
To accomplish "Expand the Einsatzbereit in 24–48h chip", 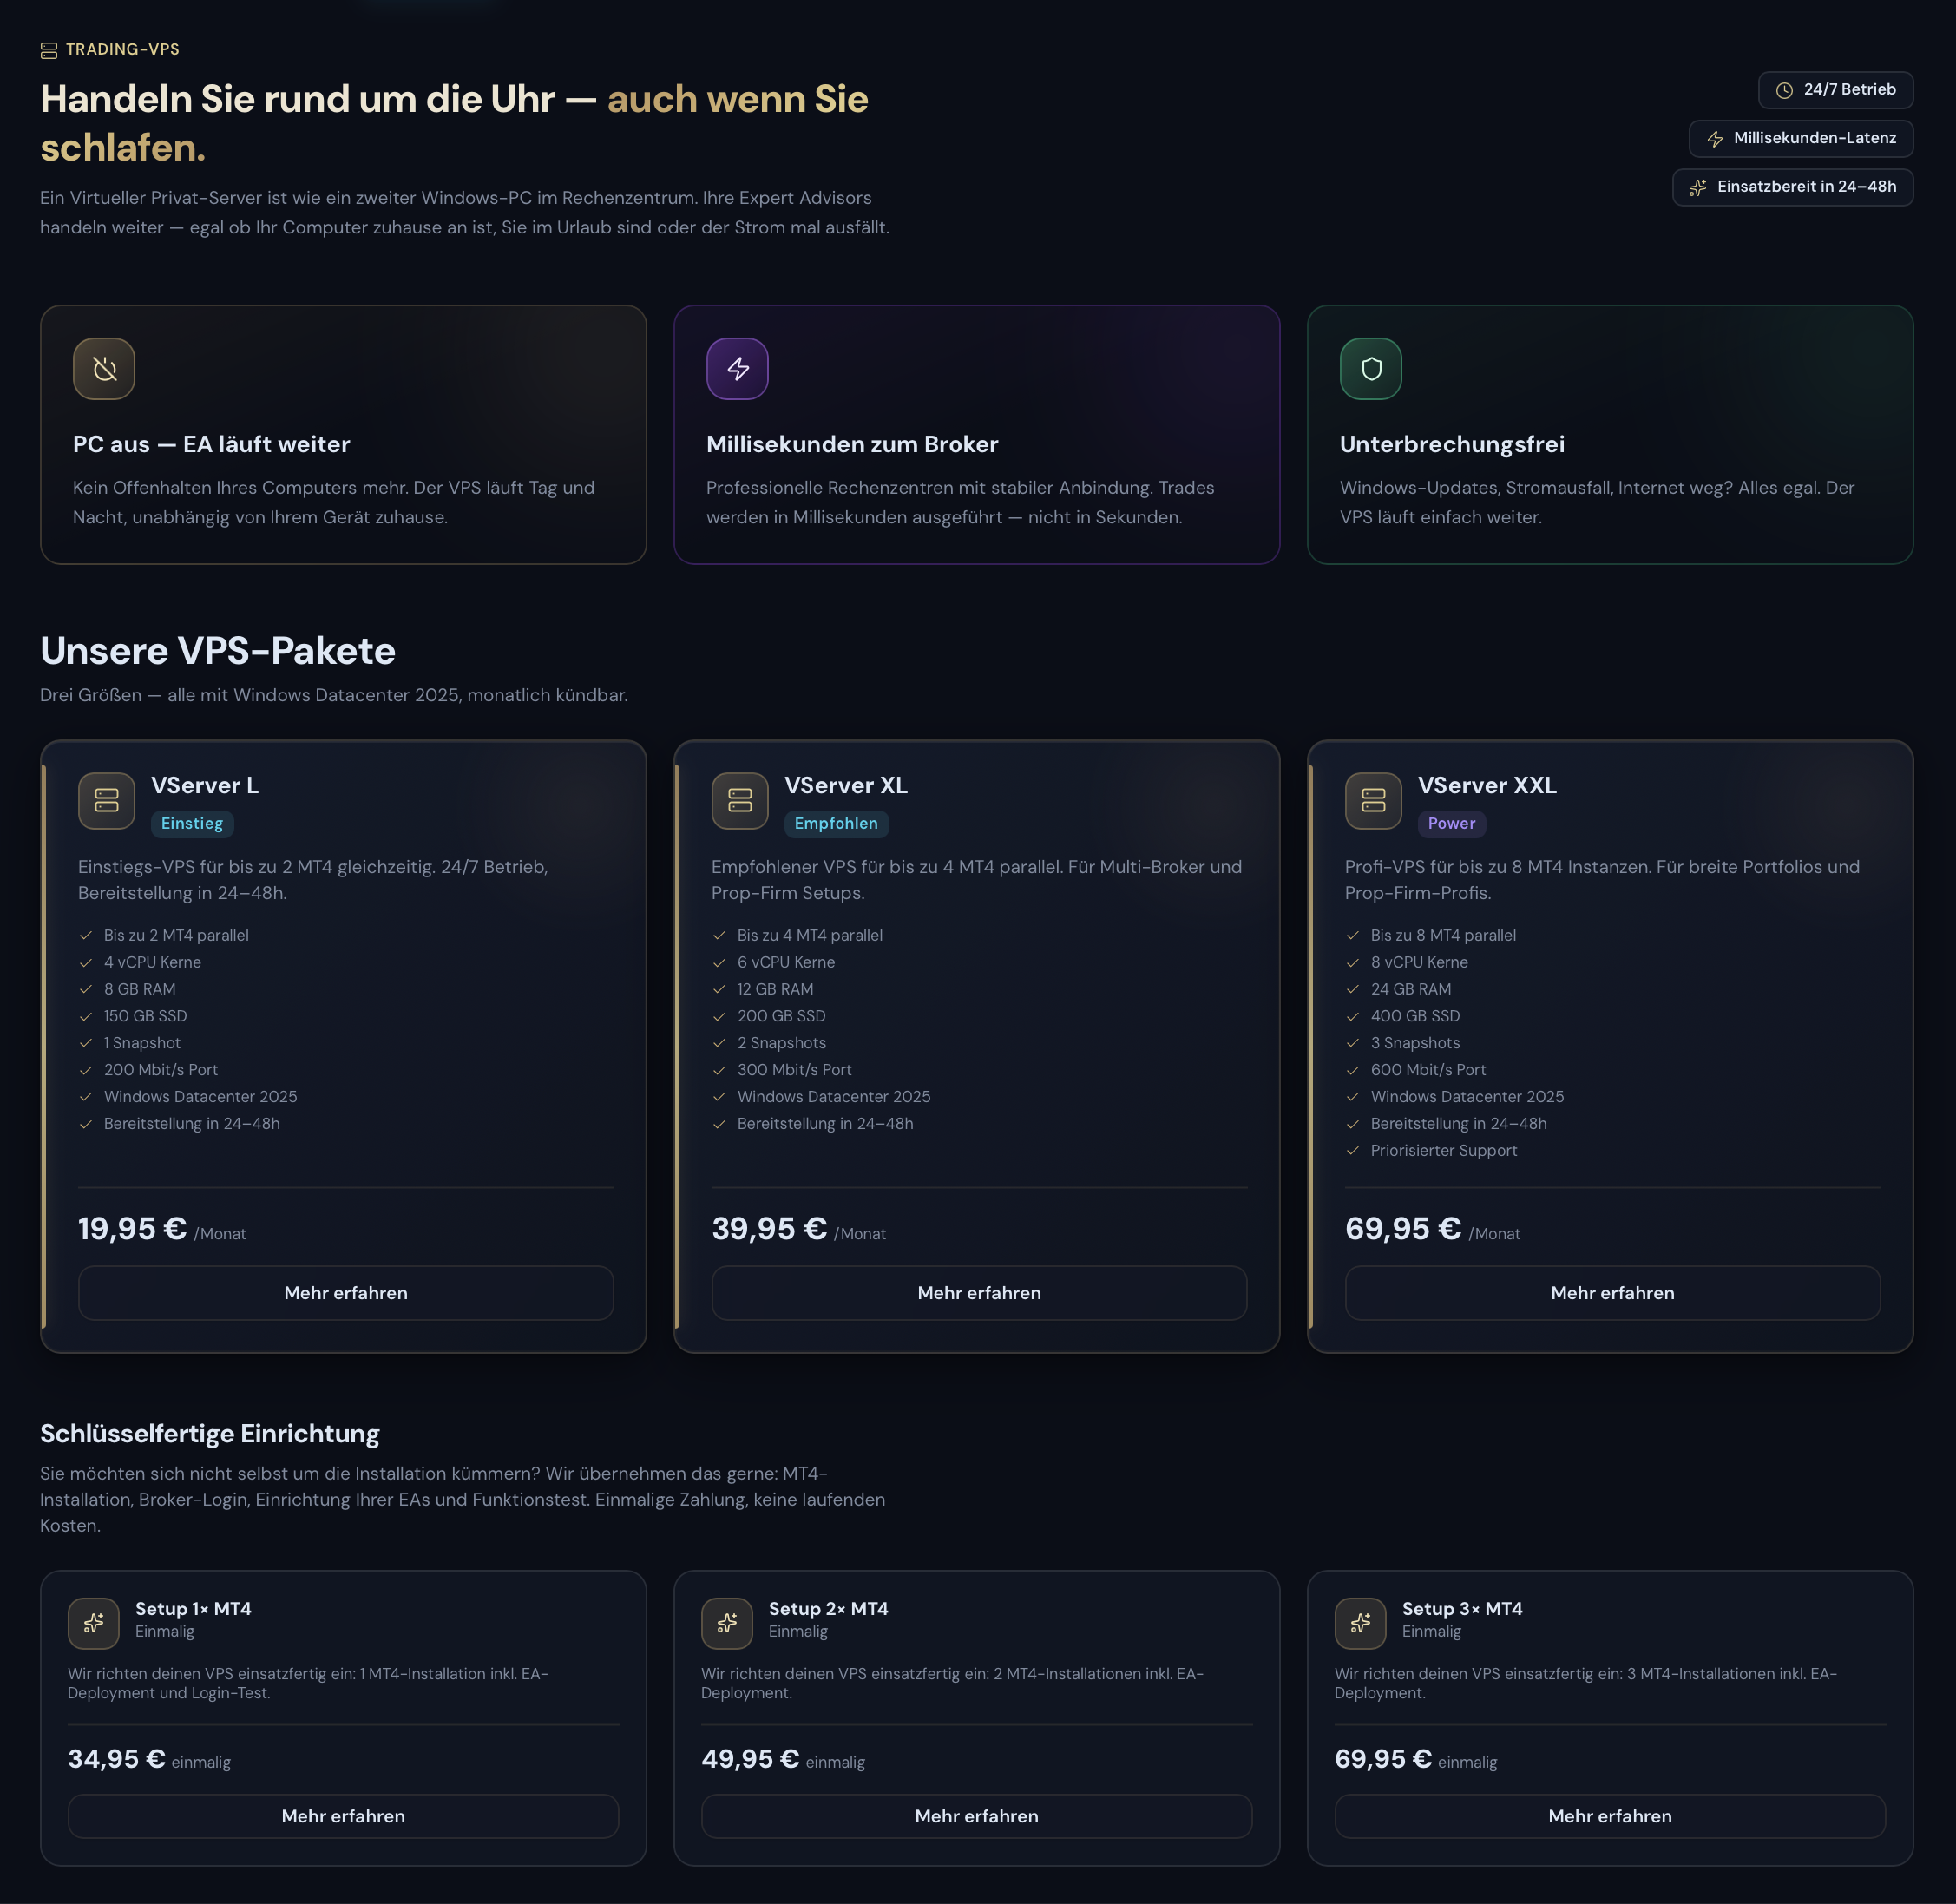I will click(x=1792, y=187).
